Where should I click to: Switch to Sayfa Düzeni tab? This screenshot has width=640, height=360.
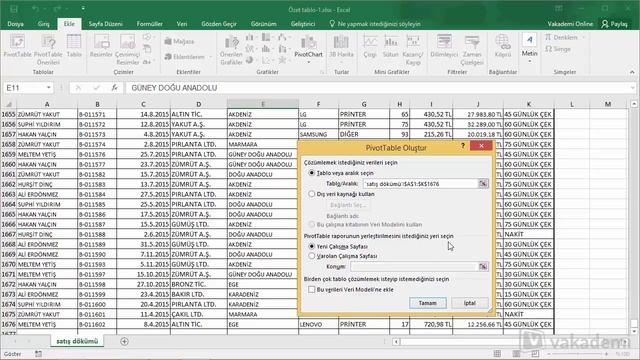click(105, 24)
